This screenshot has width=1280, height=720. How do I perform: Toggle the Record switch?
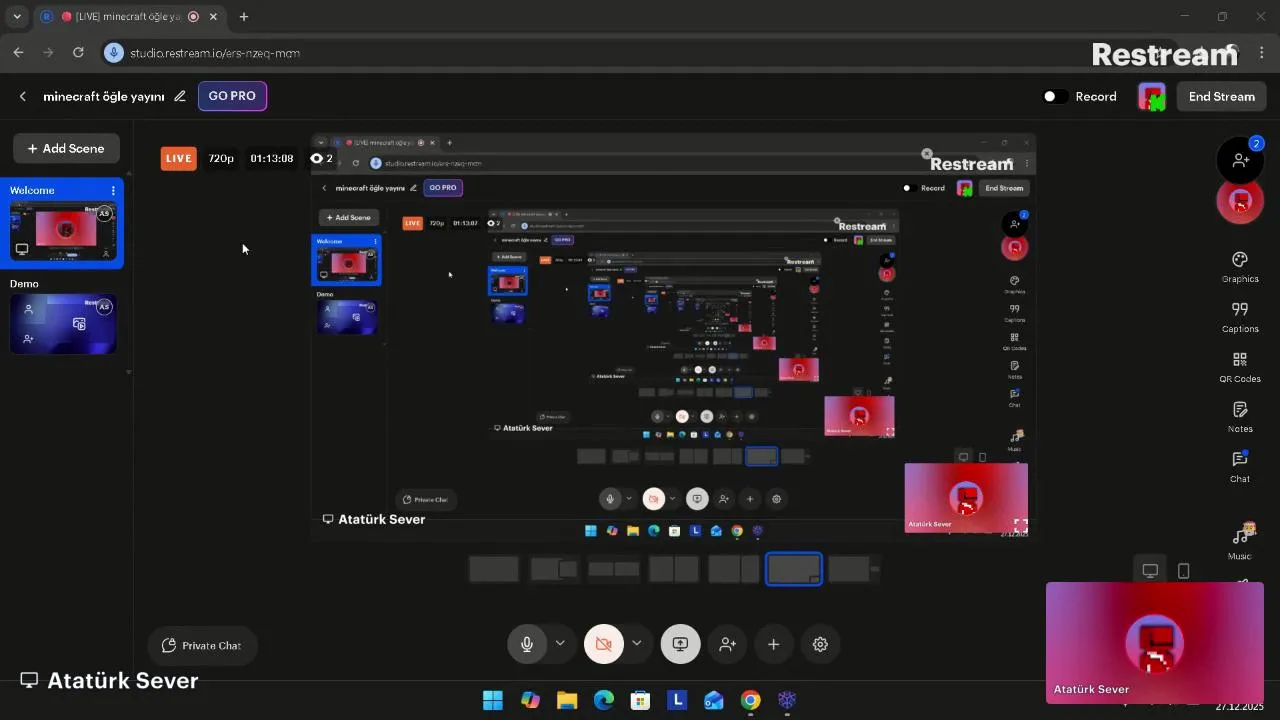pyautogui.click(x=1054, y=96)
